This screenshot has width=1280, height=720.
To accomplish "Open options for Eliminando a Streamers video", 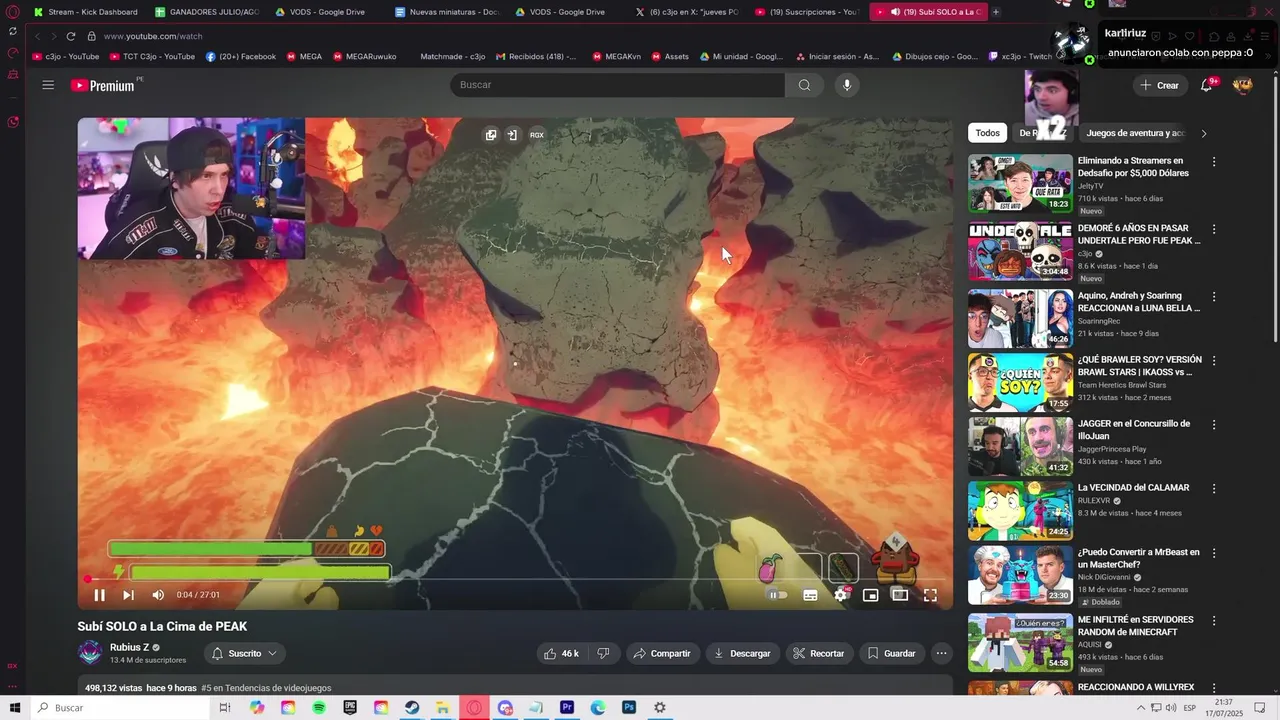I will (1214, 161).
